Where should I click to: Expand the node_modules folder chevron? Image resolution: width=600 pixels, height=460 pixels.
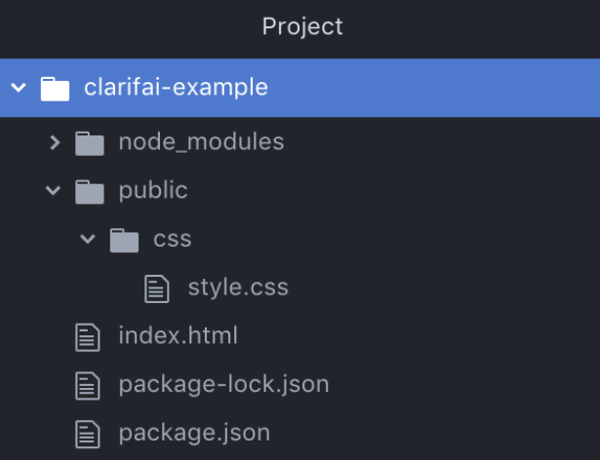click(54, 143)
